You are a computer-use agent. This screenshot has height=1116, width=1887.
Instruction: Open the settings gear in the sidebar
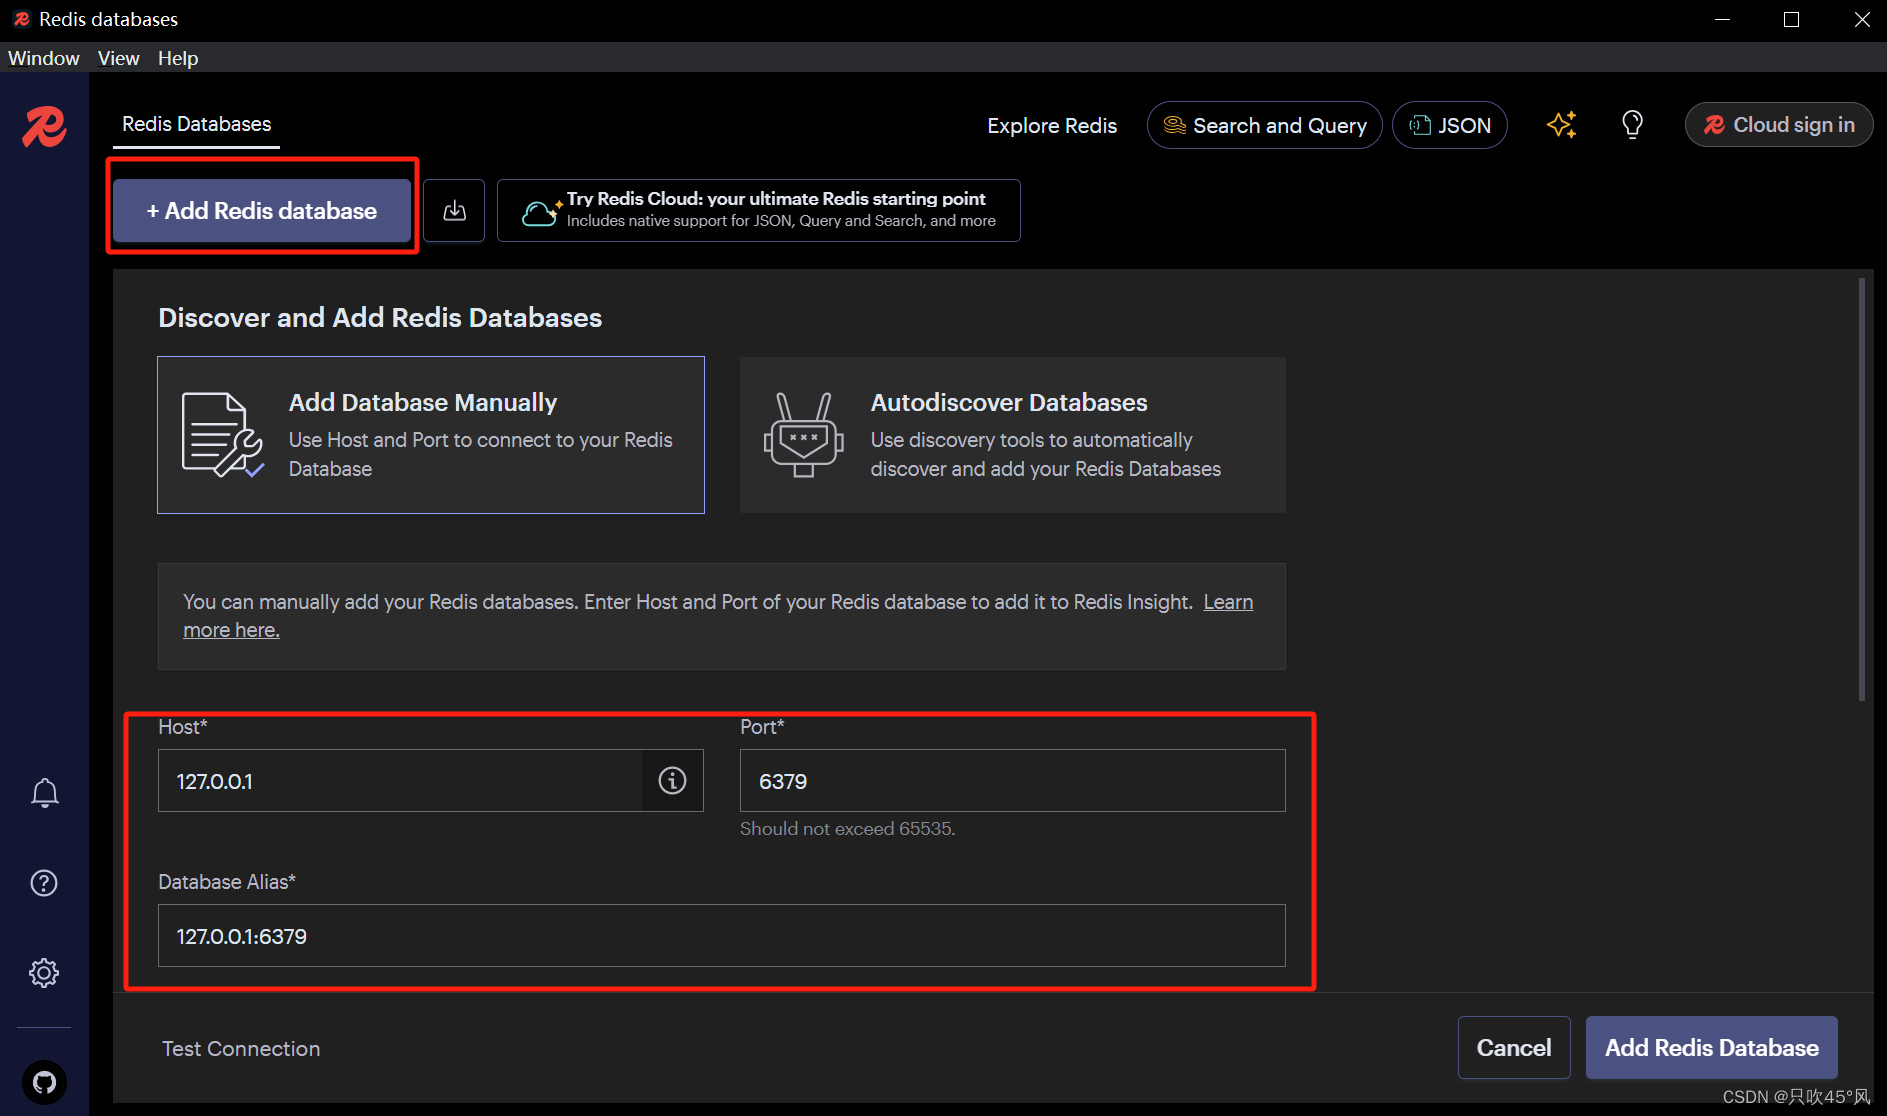pyautogui.click(x=44, y=973)
